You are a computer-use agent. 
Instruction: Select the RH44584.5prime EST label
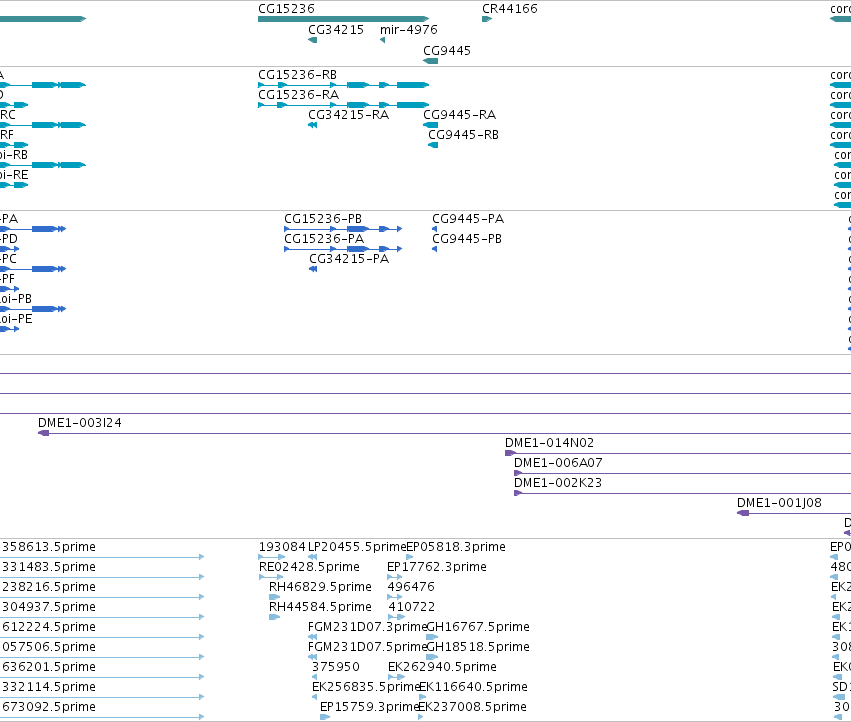pos(320,607)
